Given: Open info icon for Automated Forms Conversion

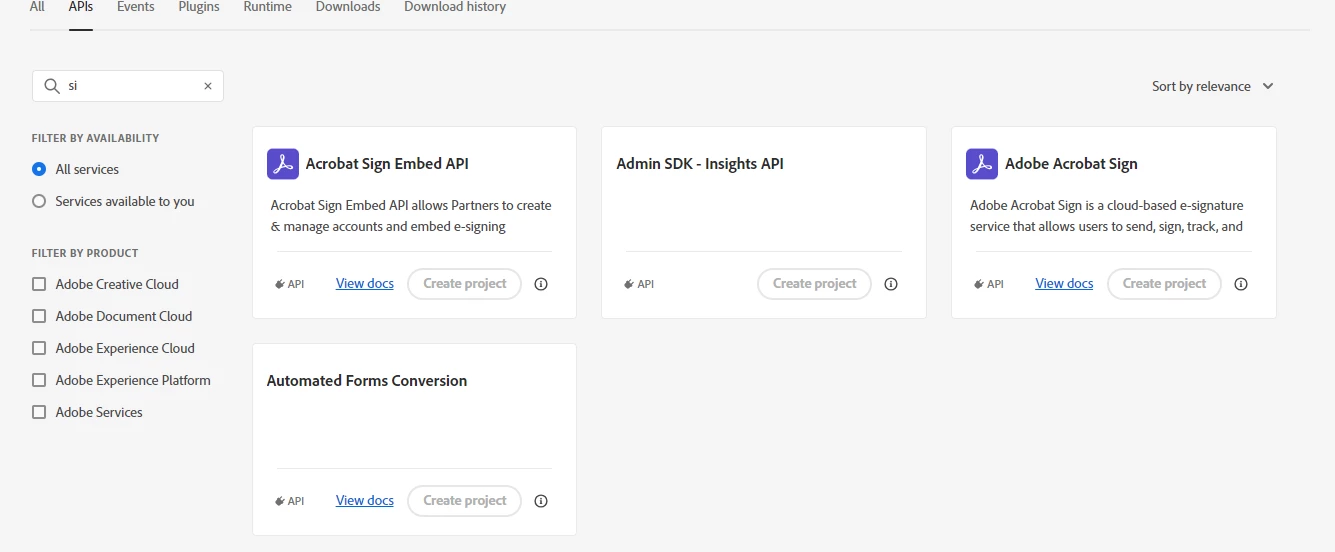Looking at the screenshot, I should pos(541,501).
